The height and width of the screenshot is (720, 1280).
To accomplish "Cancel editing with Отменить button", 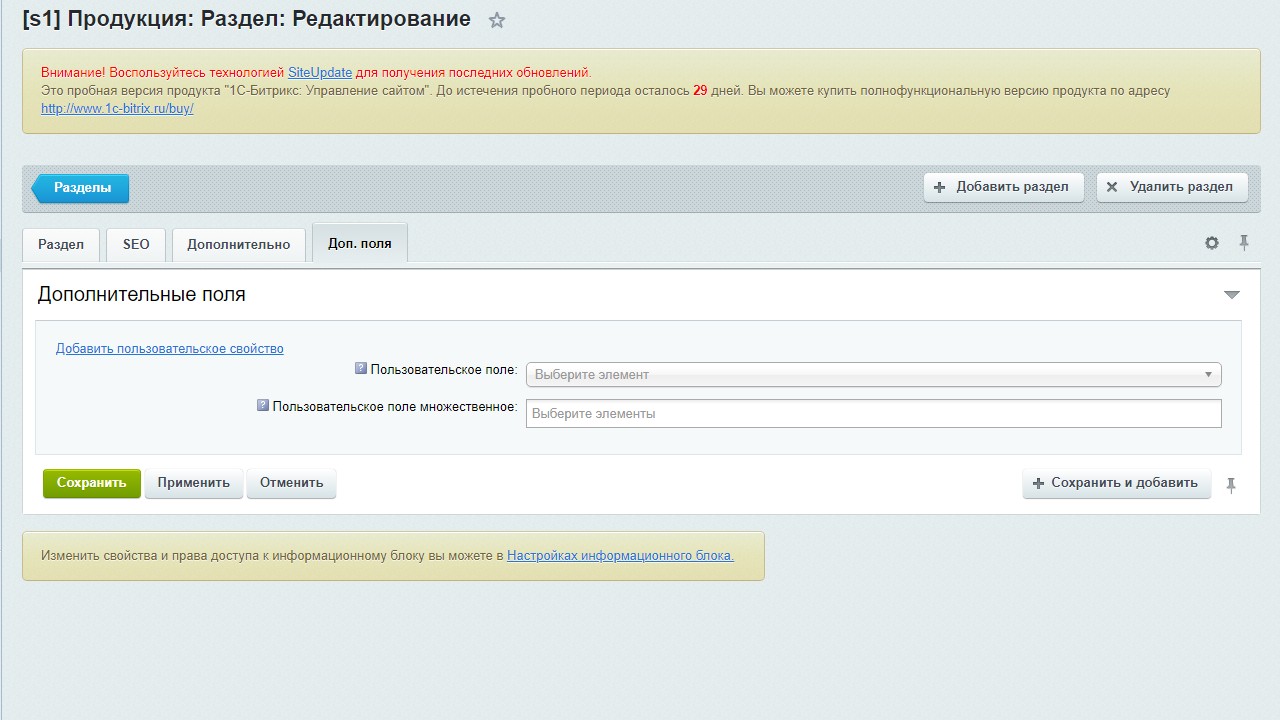I will 292,483.
